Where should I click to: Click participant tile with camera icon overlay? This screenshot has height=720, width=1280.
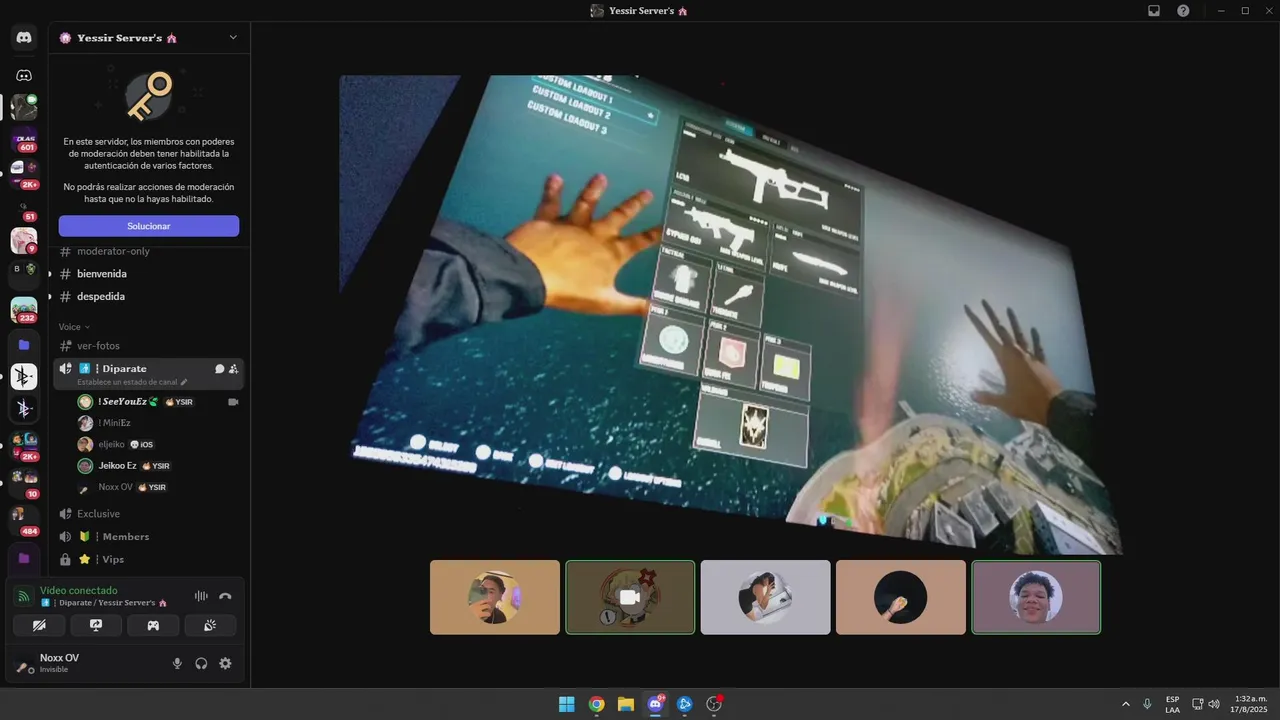(630, 597)
